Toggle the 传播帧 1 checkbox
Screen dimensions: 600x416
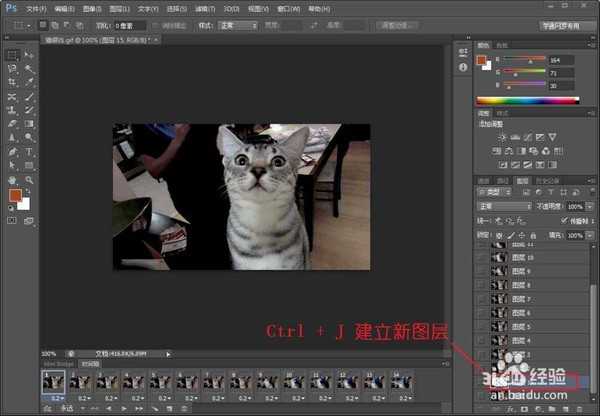click(565, 220)
